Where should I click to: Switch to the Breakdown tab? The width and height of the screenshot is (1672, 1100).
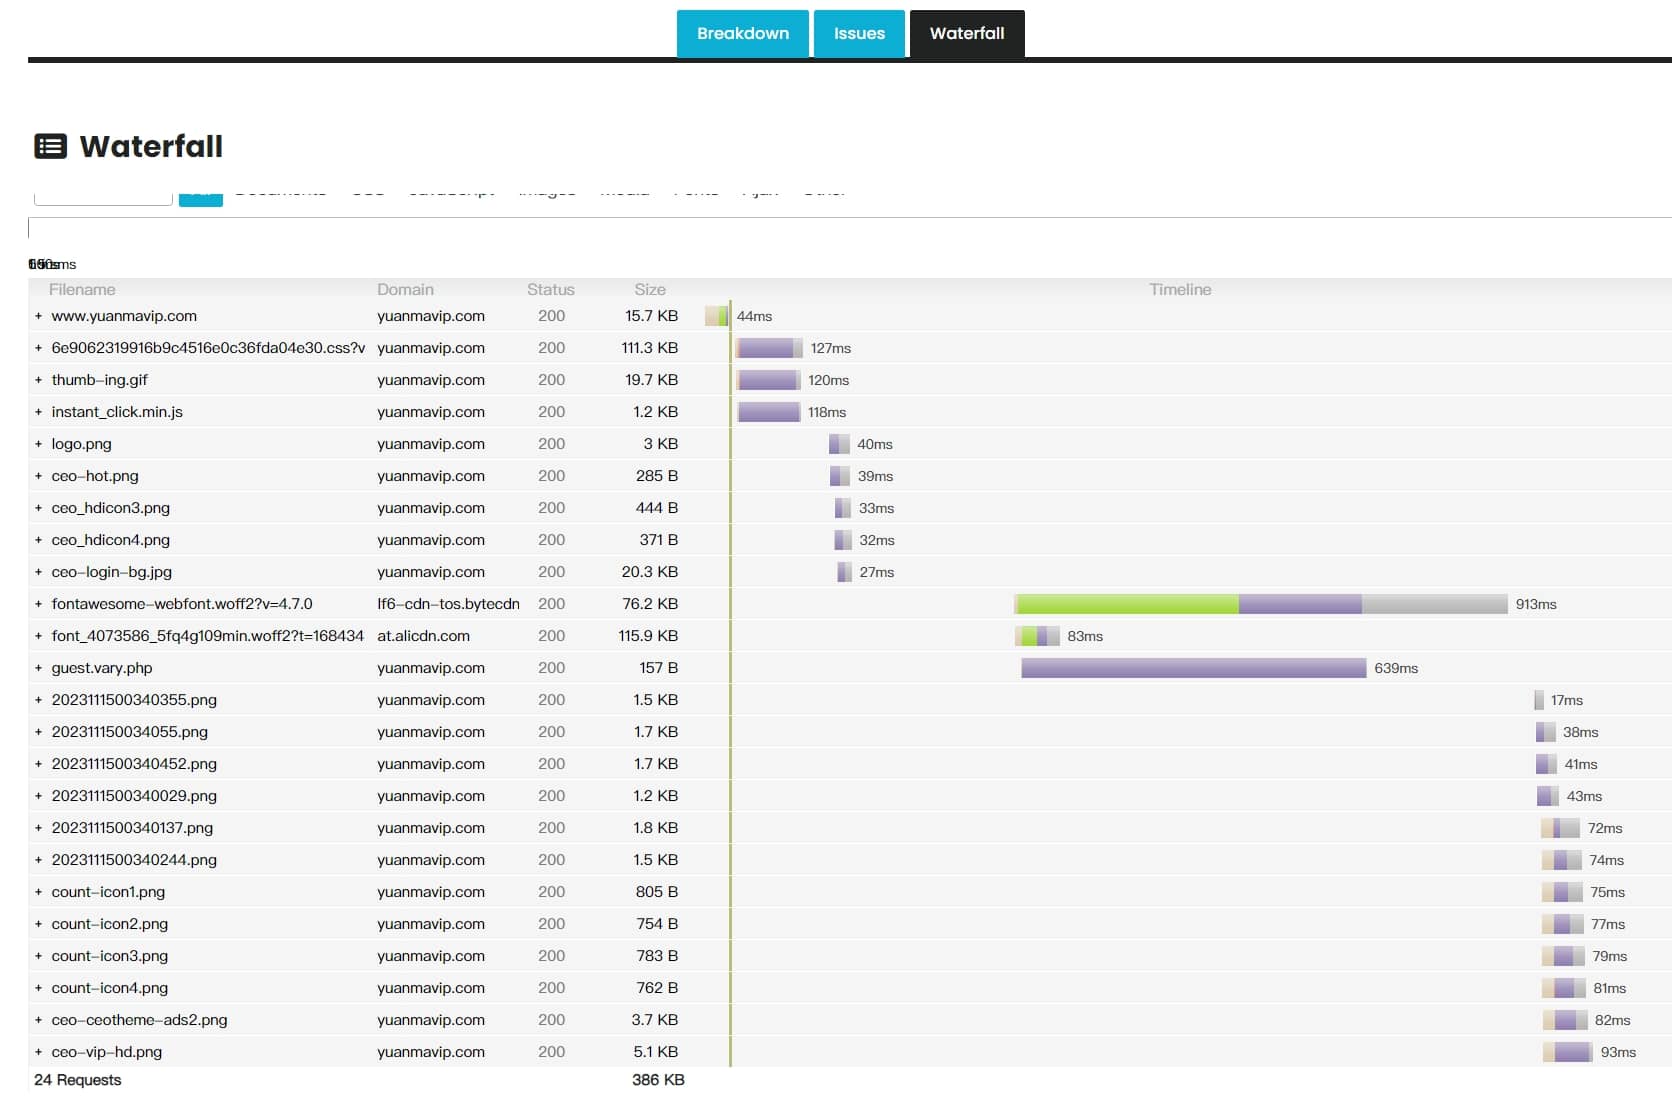click(742, 34)
